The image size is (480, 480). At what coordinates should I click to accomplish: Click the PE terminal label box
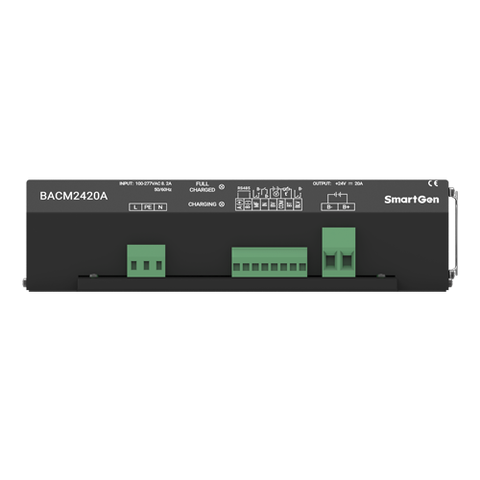[148, 207]
